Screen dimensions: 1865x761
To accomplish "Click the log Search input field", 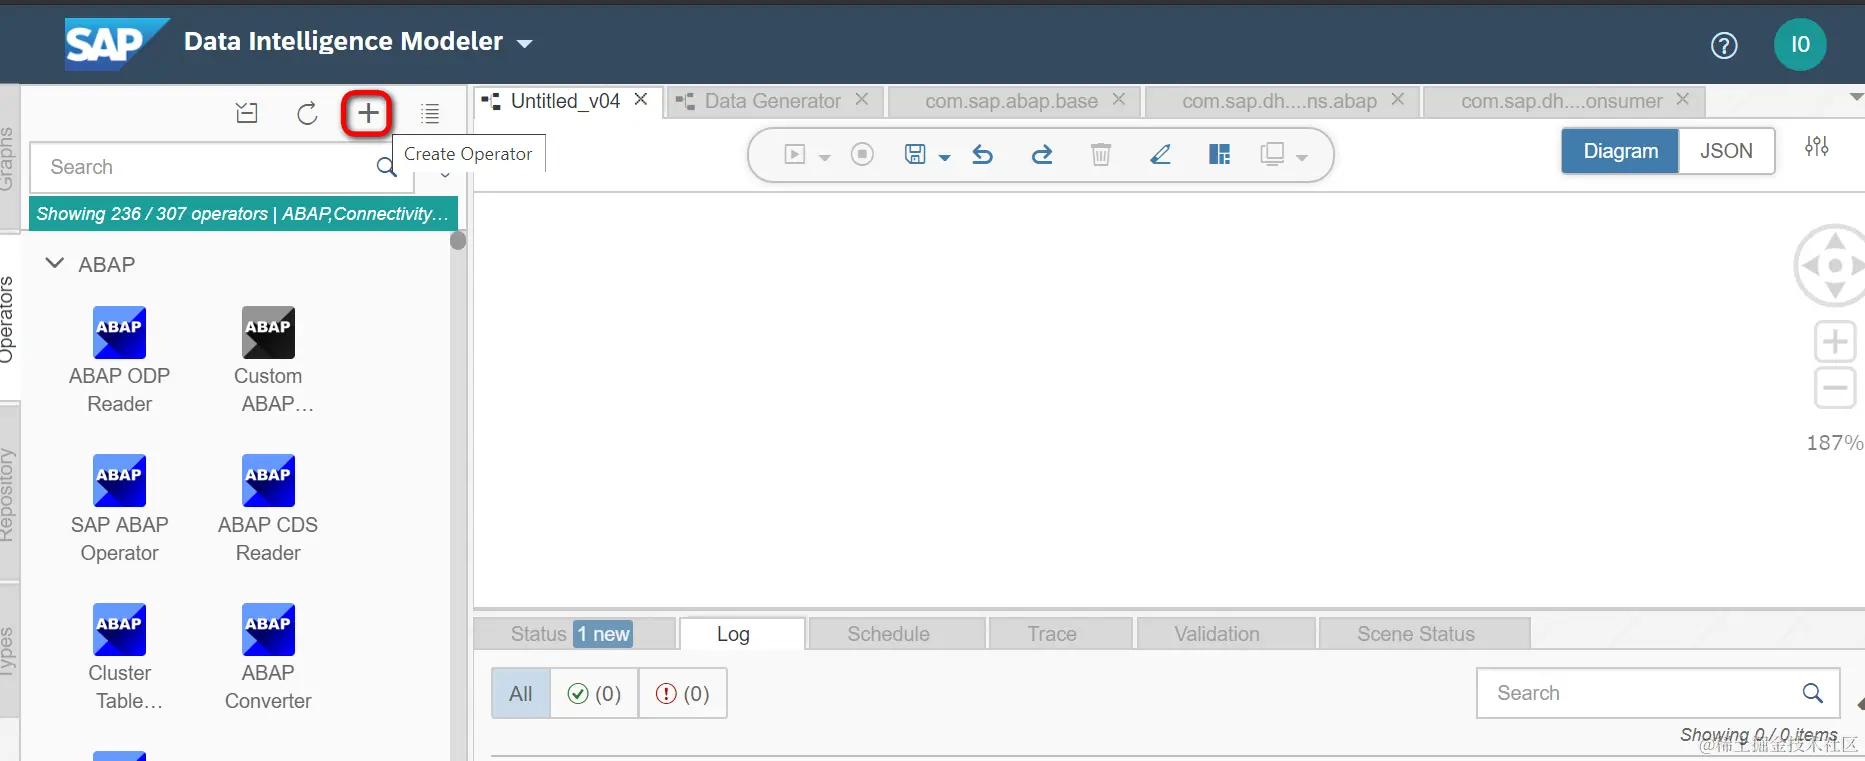I will point(1658,693).
